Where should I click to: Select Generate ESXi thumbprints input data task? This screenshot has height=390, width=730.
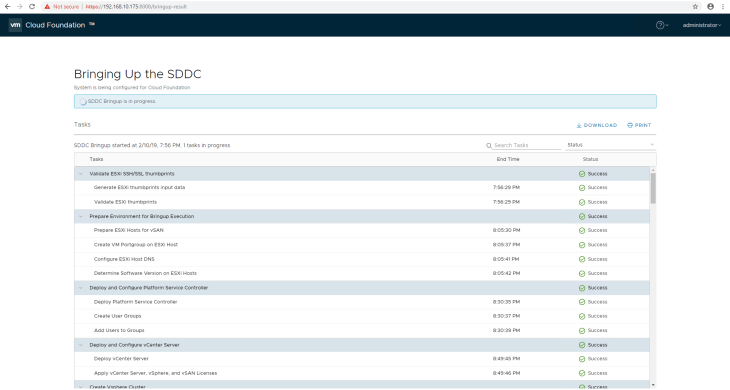click(139, 188)
